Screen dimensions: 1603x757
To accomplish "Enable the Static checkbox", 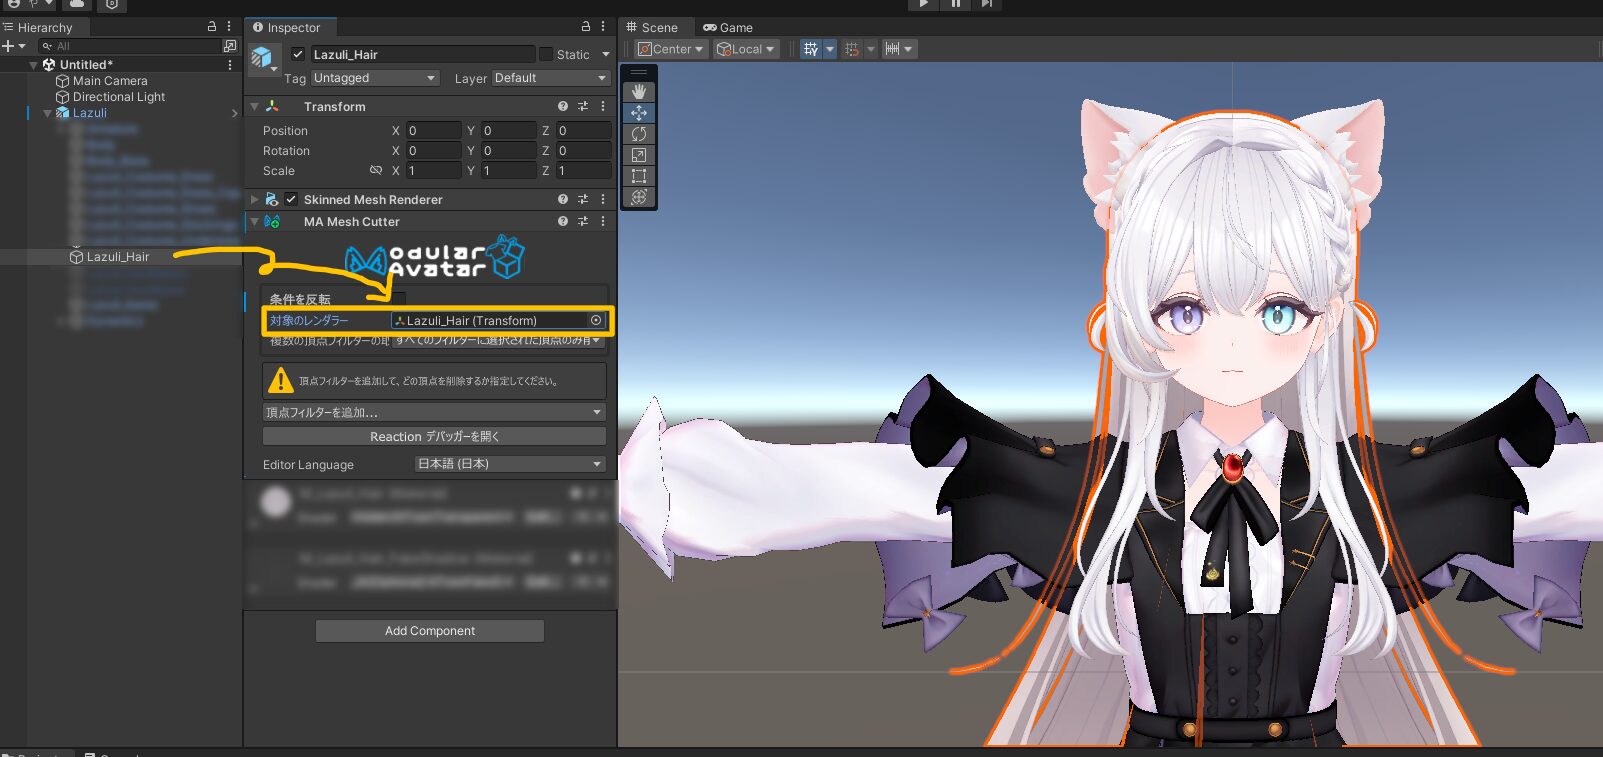I will tap(546, 54).
